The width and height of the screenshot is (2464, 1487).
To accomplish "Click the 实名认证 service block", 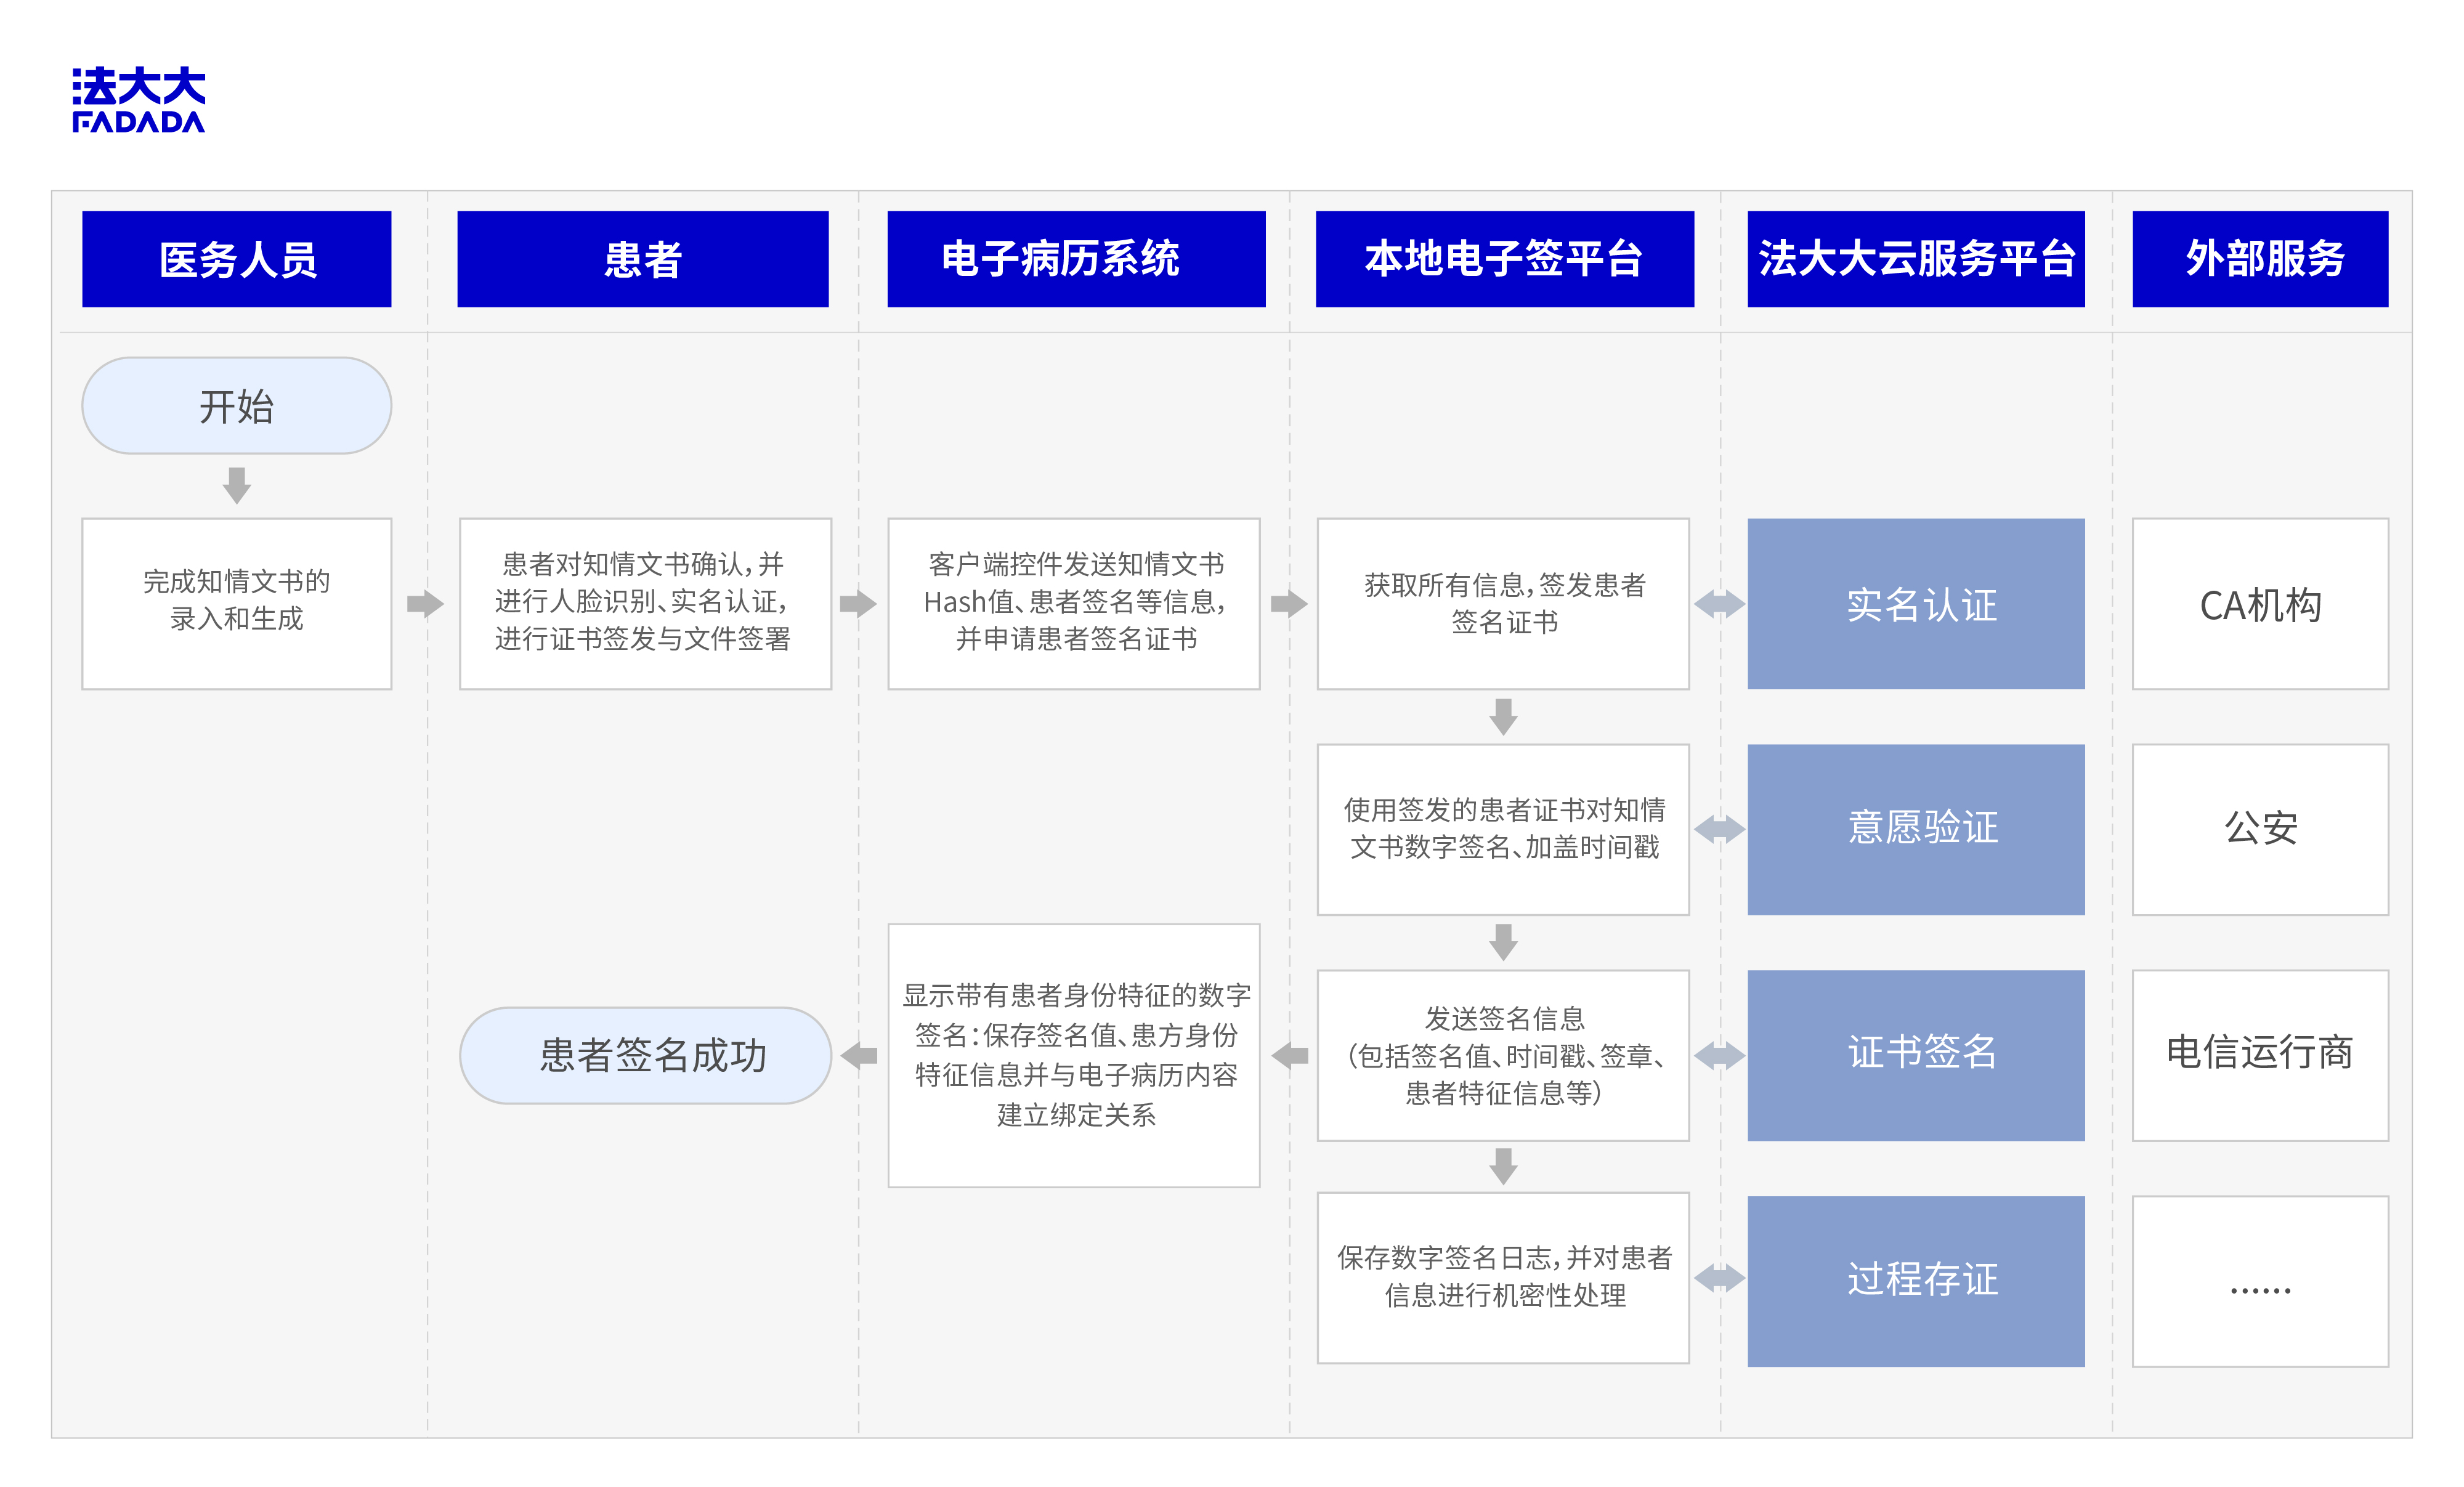I will (x=1915, y=603).
